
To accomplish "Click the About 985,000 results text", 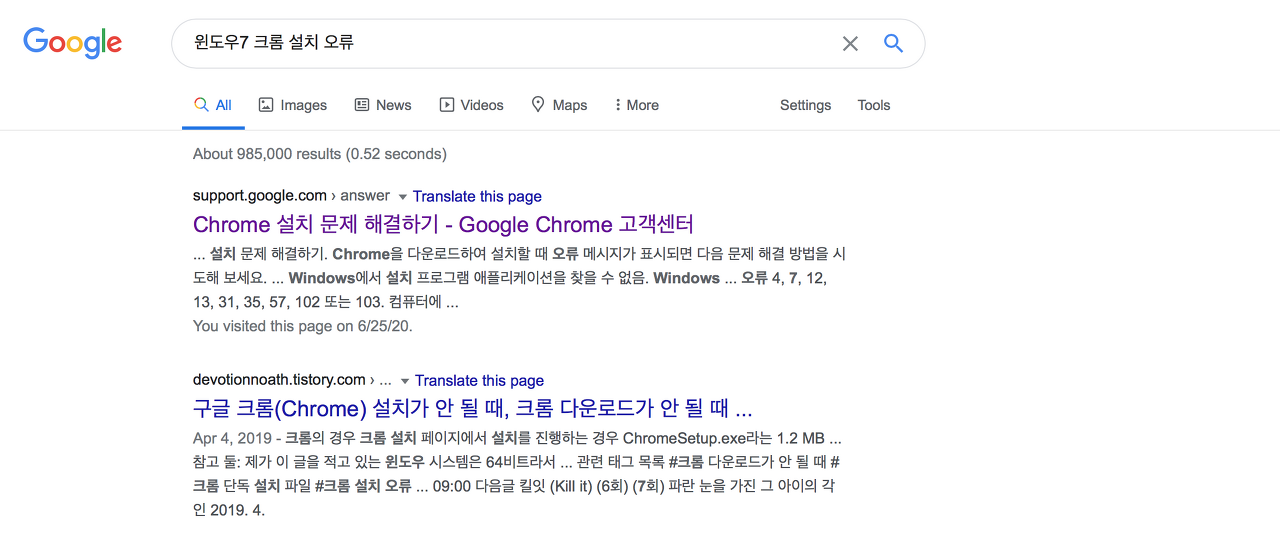I will click(x=320, y=154).
